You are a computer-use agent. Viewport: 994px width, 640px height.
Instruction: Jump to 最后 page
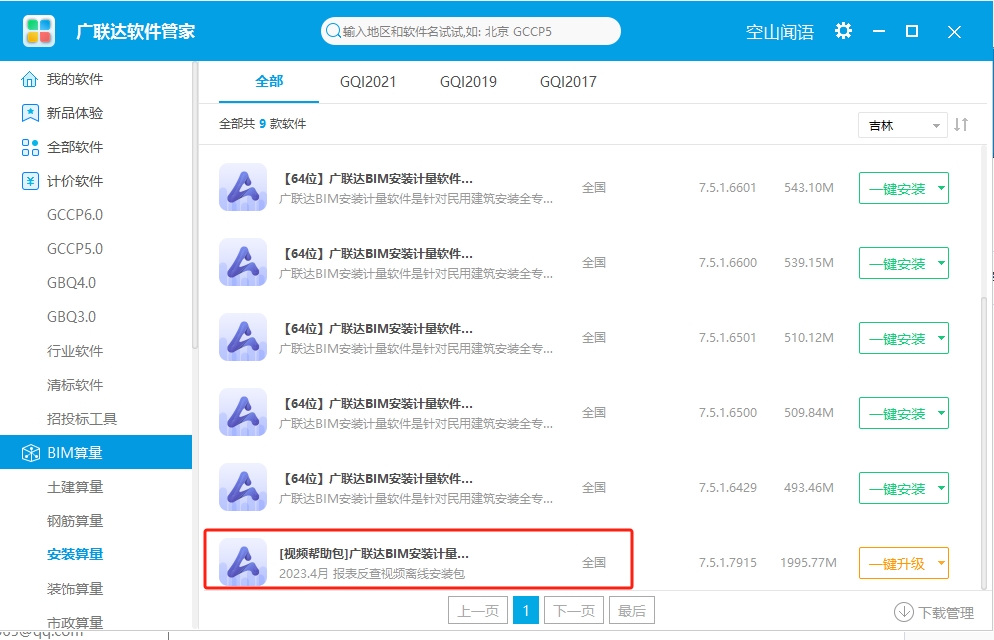point(631,610)
